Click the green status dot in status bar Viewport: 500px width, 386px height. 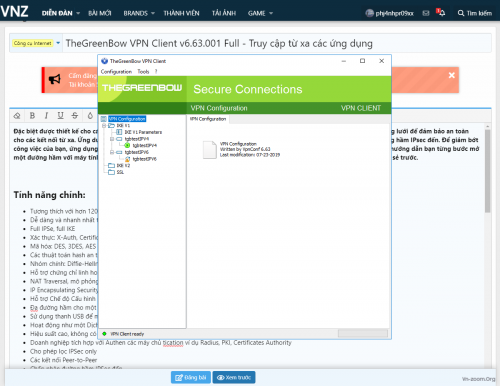104,334
